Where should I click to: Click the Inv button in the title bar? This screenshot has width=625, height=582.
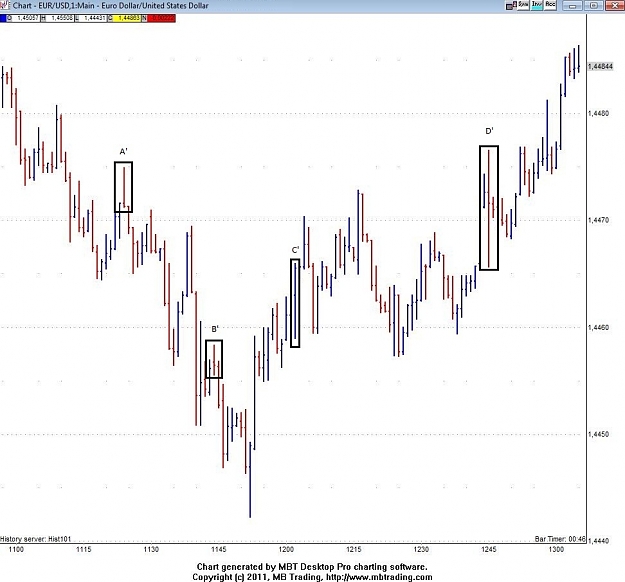tap(537, 5)
